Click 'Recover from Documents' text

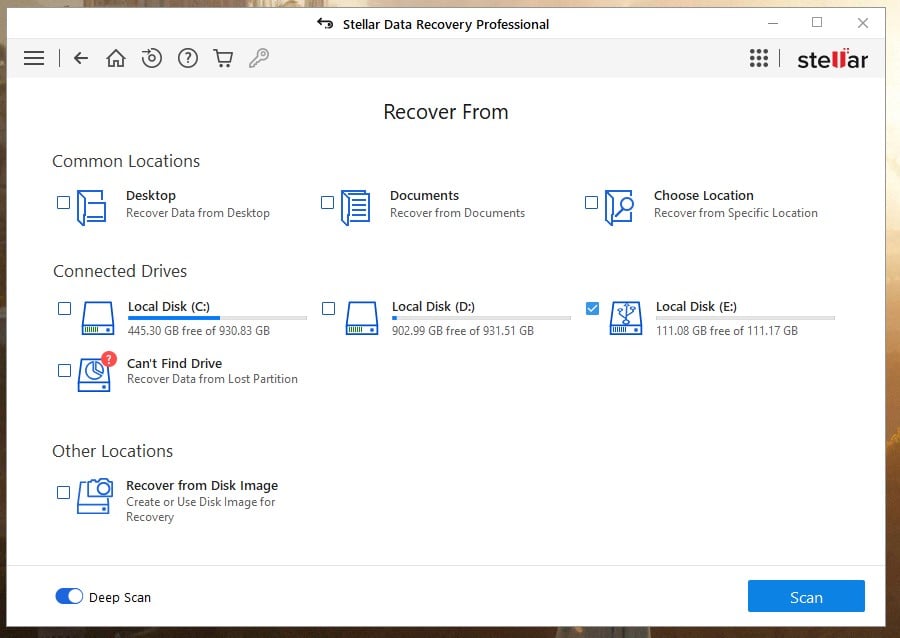(x=457, y=213)
